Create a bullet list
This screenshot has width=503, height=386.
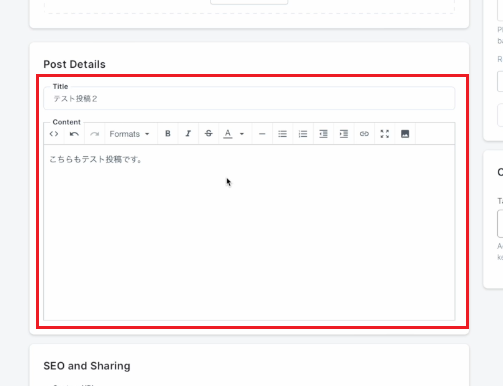[282, 134]
